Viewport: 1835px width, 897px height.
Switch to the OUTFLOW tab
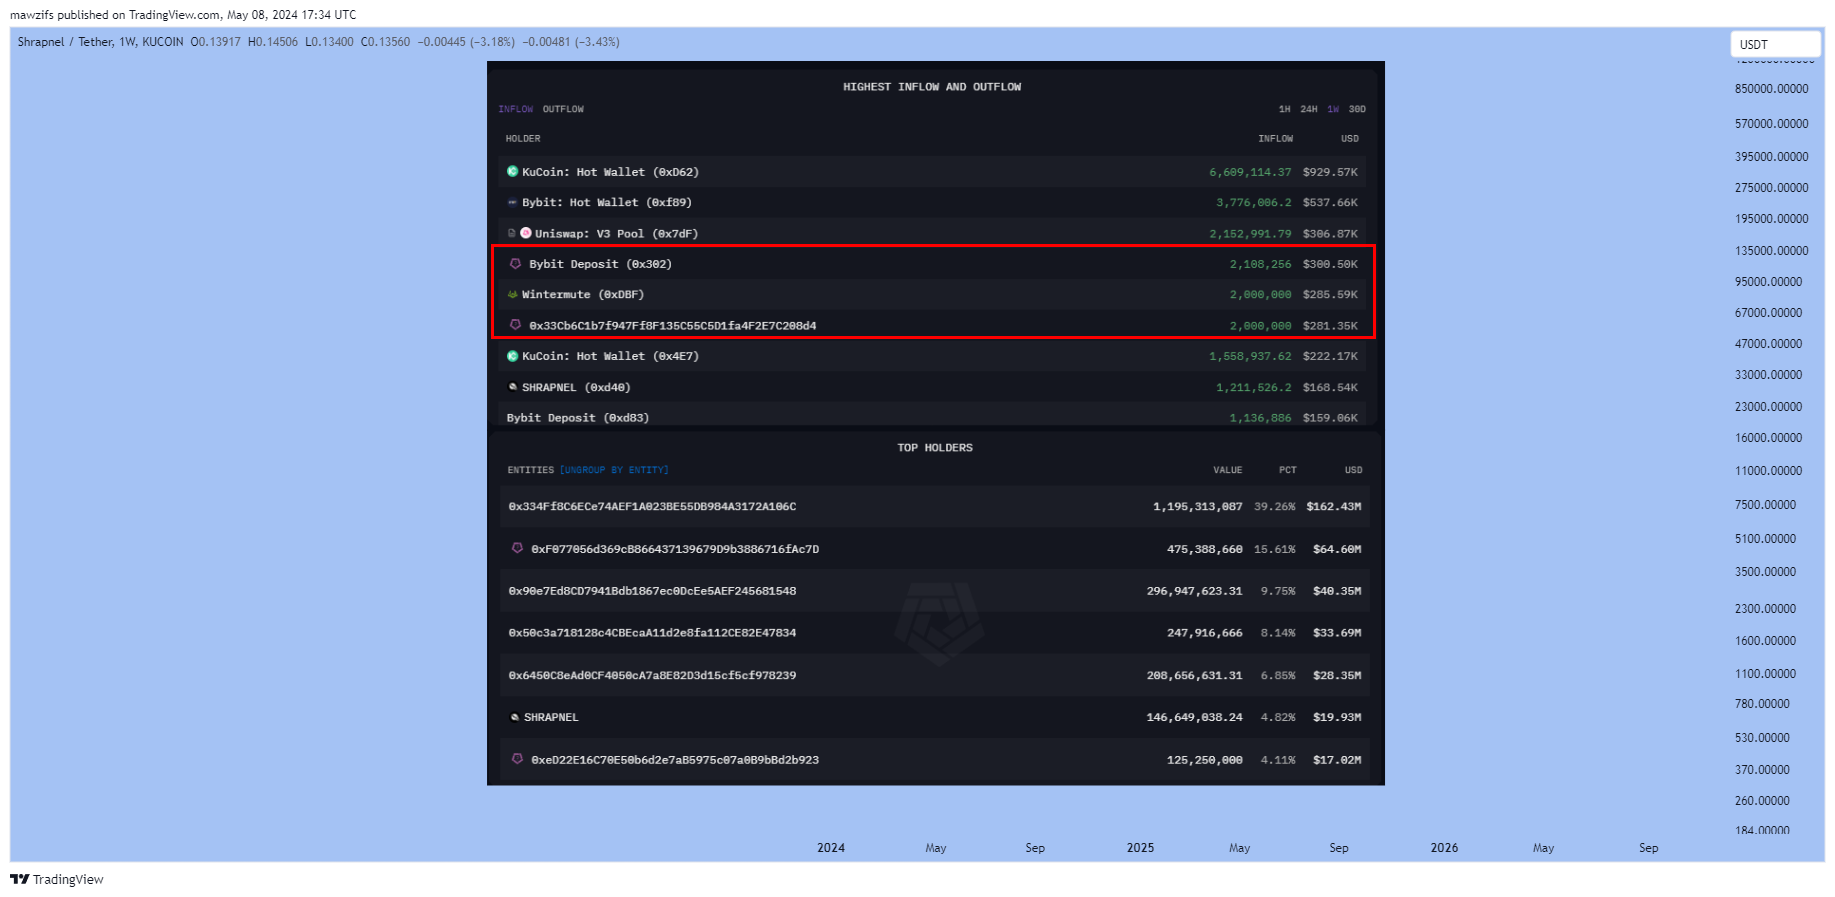click(x=563, y=109)
